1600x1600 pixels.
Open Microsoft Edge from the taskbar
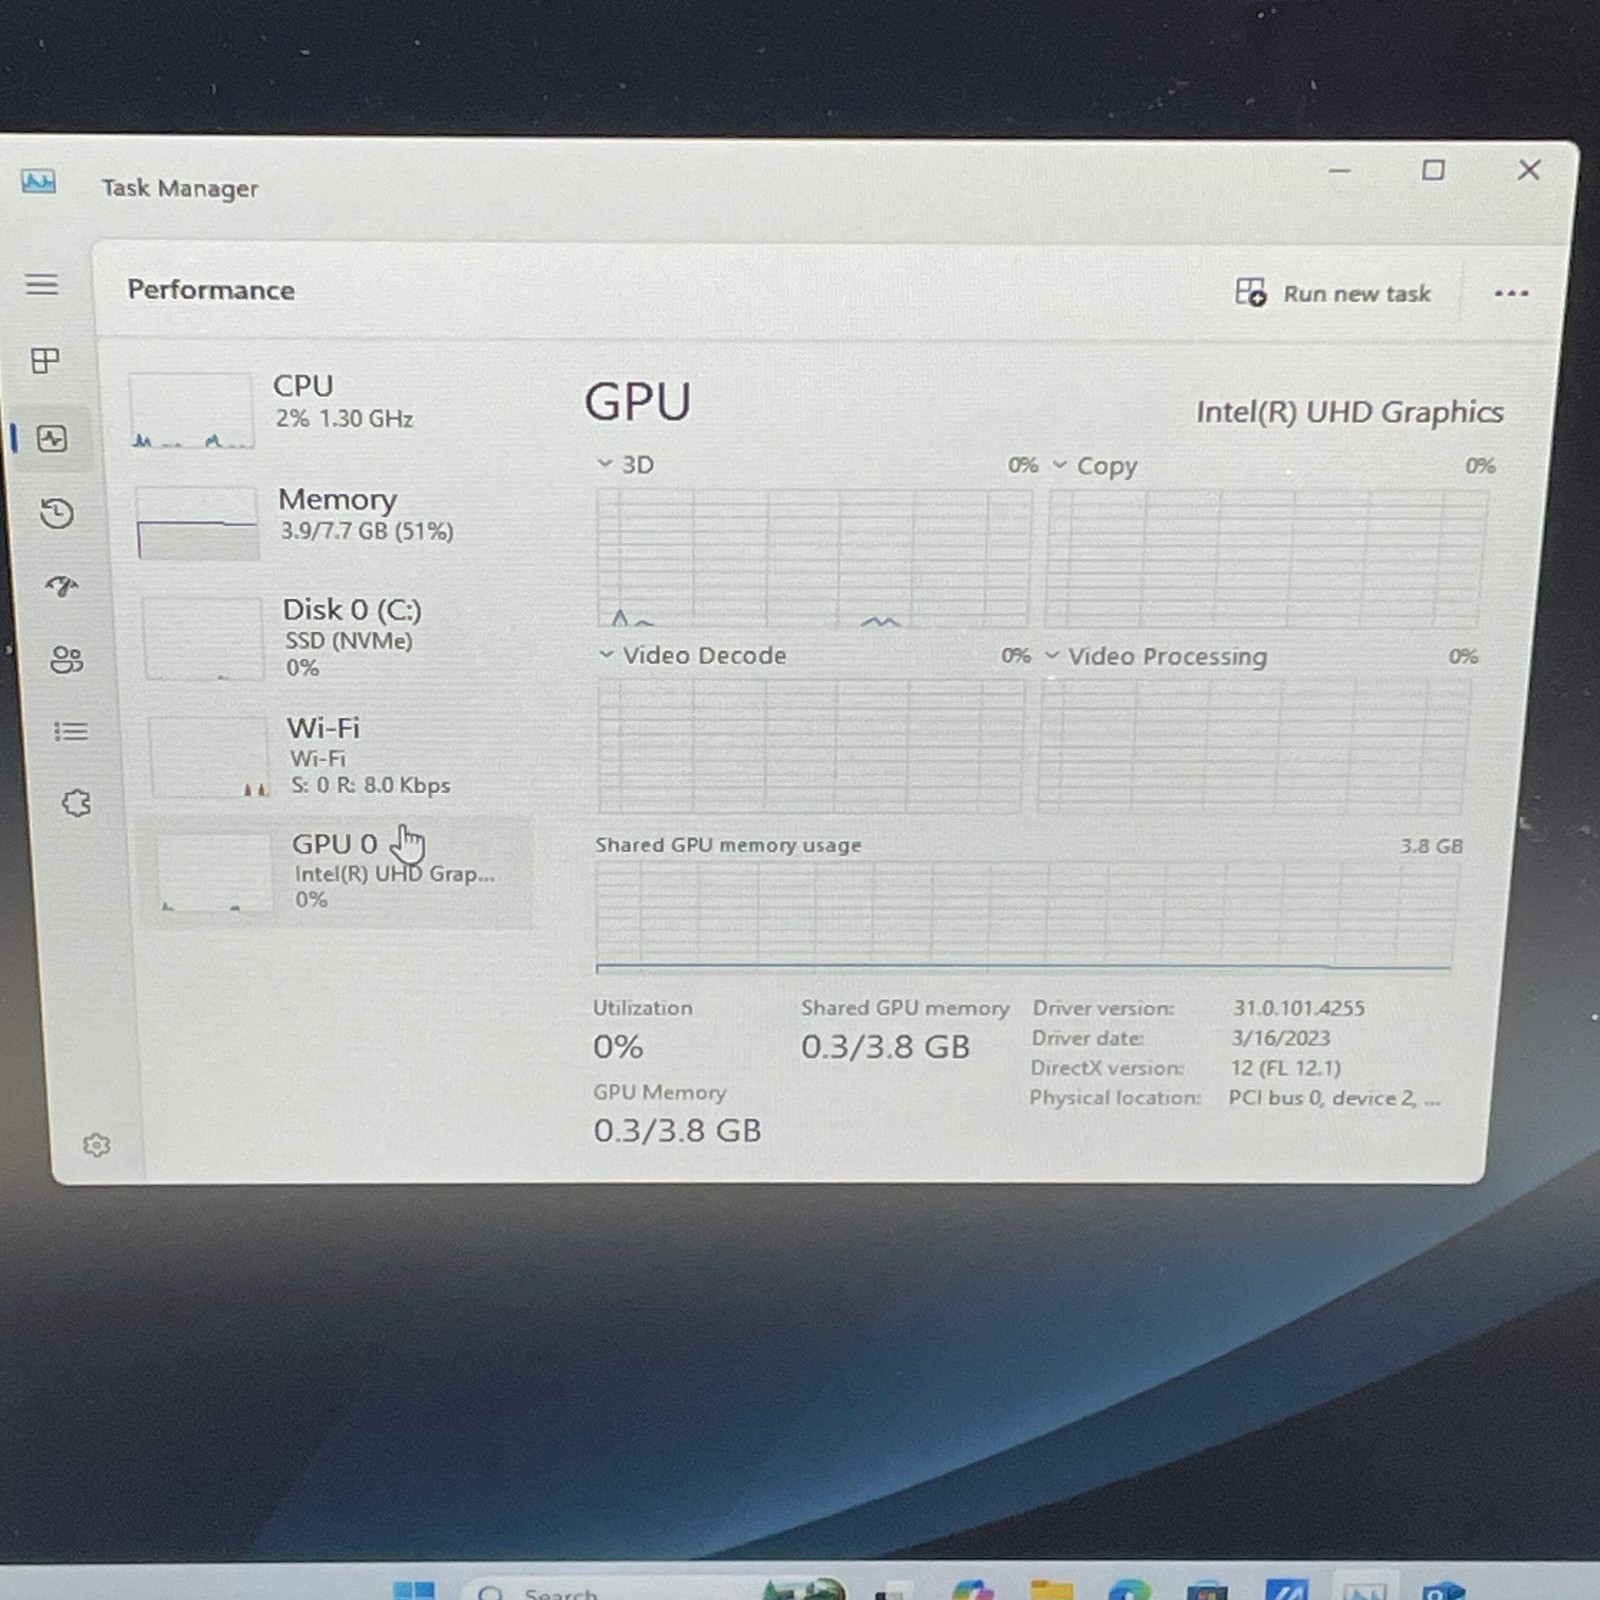[1129, 1590]
